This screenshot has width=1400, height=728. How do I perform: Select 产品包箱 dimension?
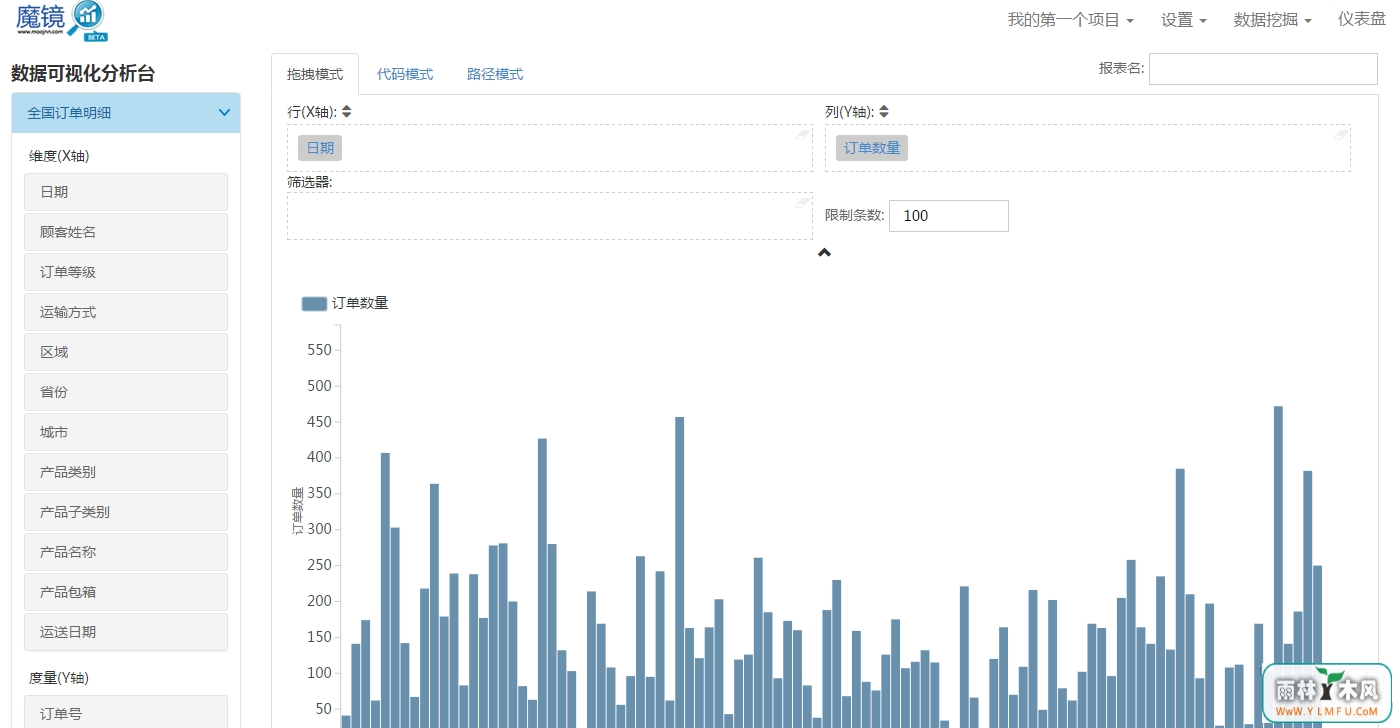(x=126, y=592)
